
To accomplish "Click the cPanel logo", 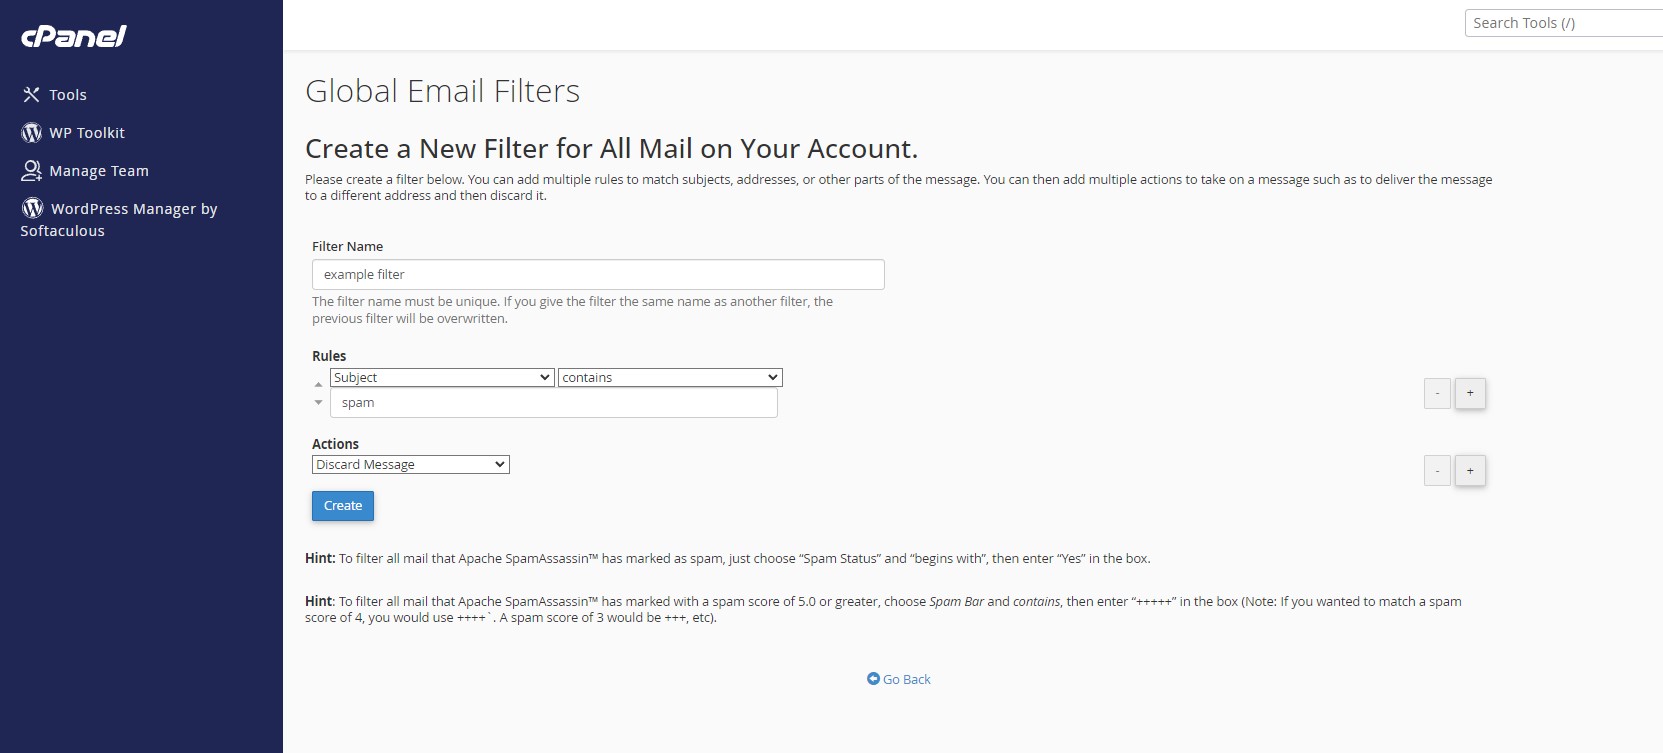I will tap(74, 37).
